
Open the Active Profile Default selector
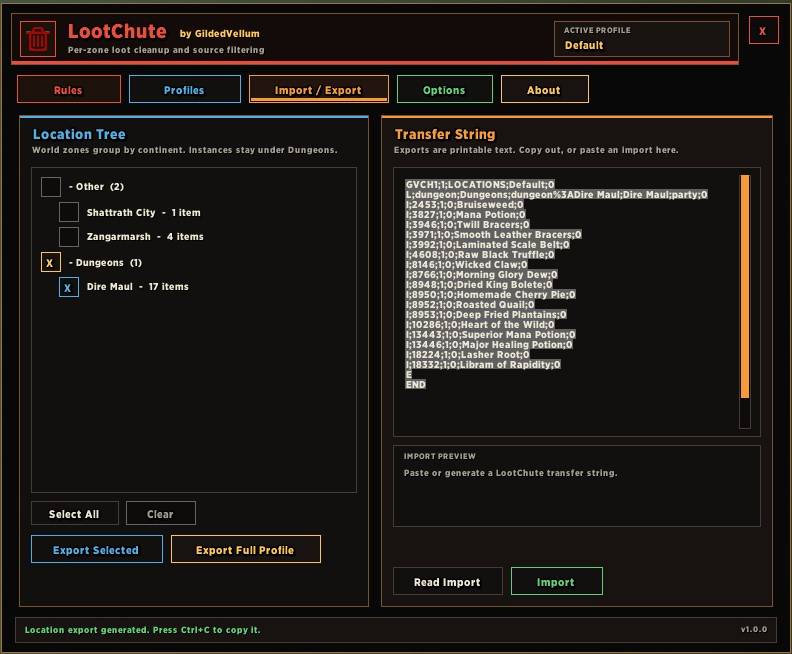[641, 38]
